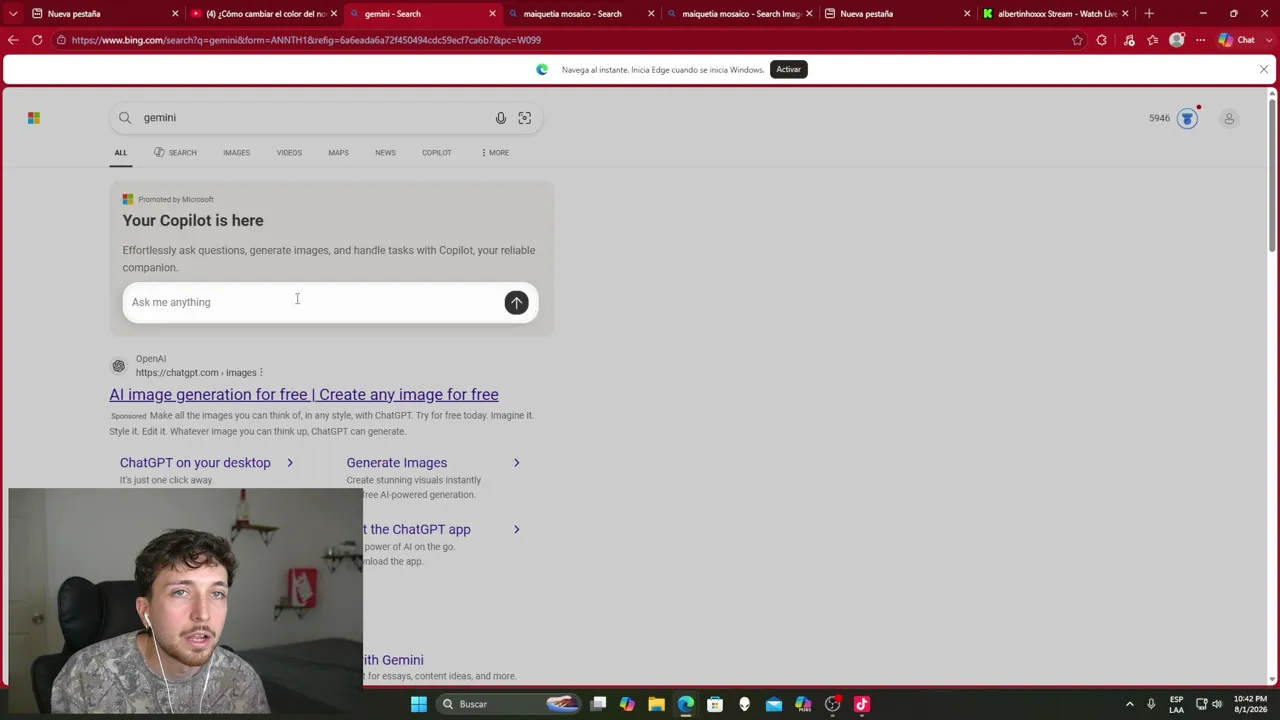1280x720 pixels.
Task: Open the NEWS results tab
Action: pyautogui.click(x=385, y=153)
